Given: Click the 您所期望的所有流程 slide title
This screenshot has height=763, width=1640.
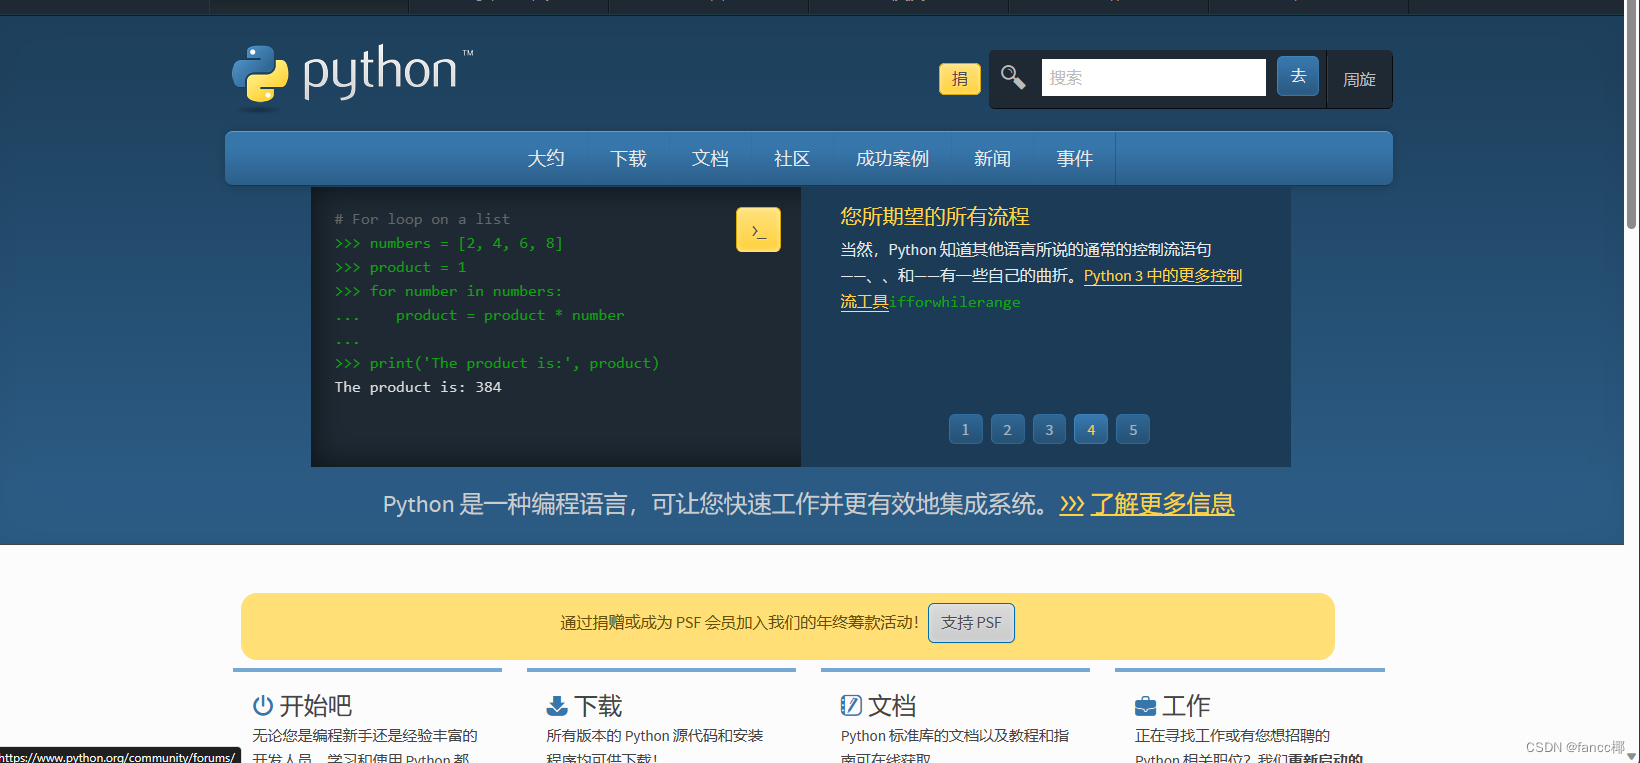Looking at the screenshot, I should [935, 216].
